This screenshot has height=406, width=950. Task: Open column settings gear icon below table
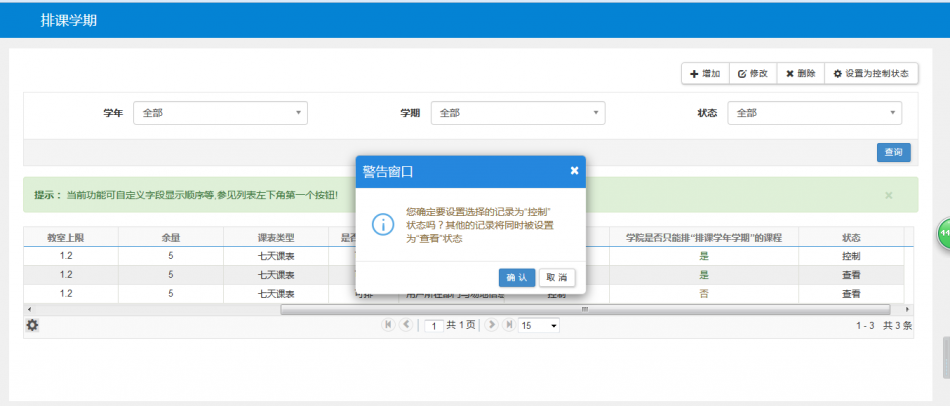tap(32, 325)
